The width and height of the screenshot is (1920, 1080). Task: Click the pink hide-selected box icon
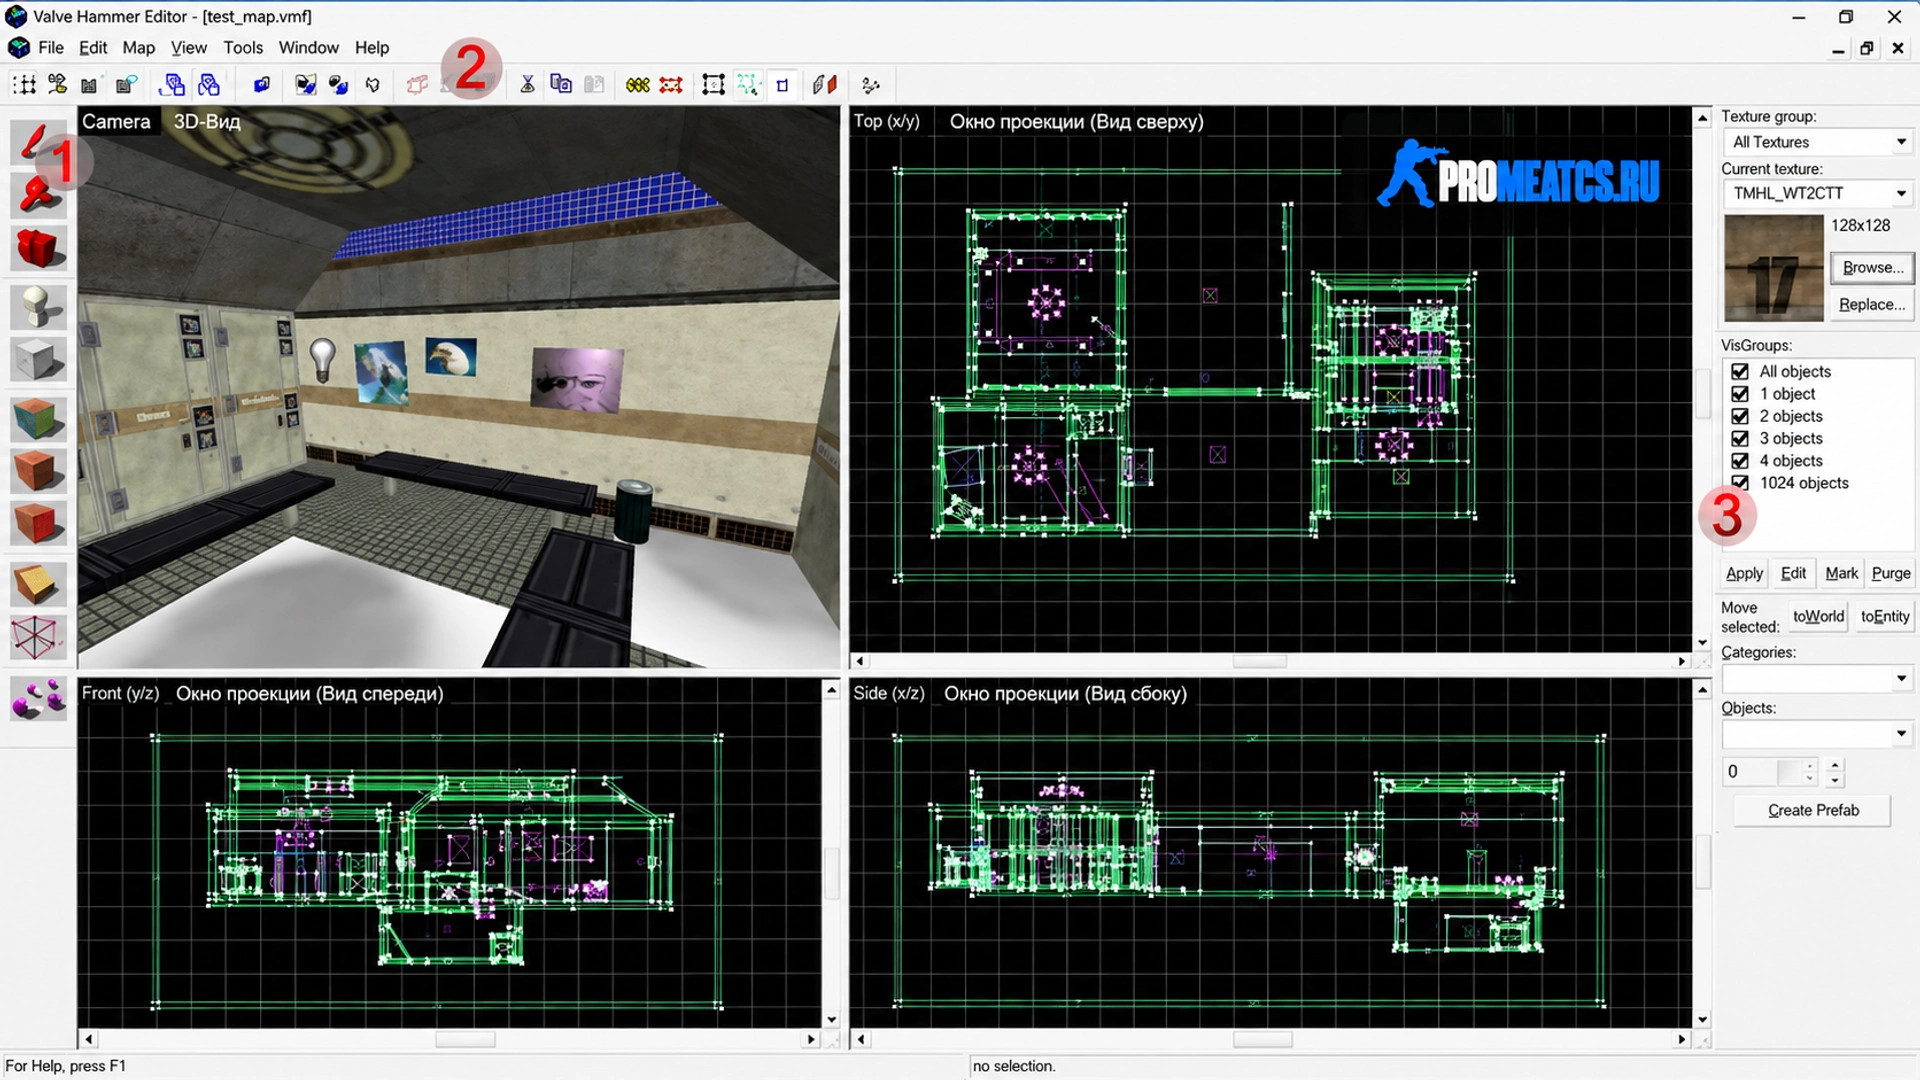417,85
